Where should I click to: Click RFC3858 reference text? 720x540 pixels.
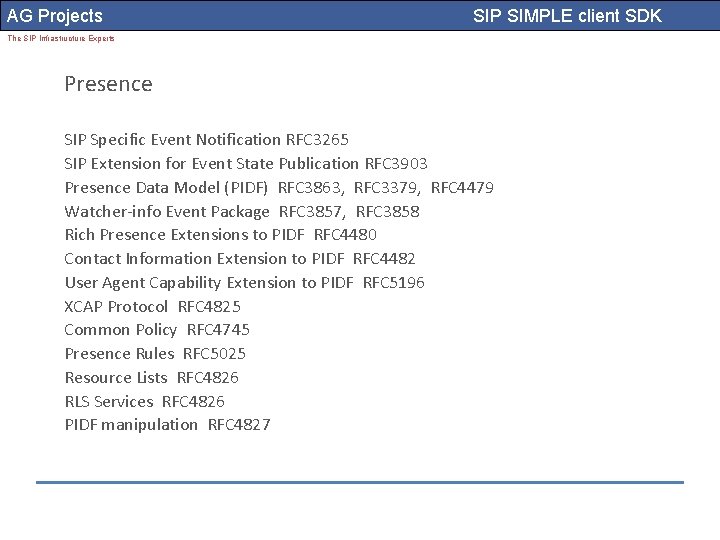click(x=388, y=211)
